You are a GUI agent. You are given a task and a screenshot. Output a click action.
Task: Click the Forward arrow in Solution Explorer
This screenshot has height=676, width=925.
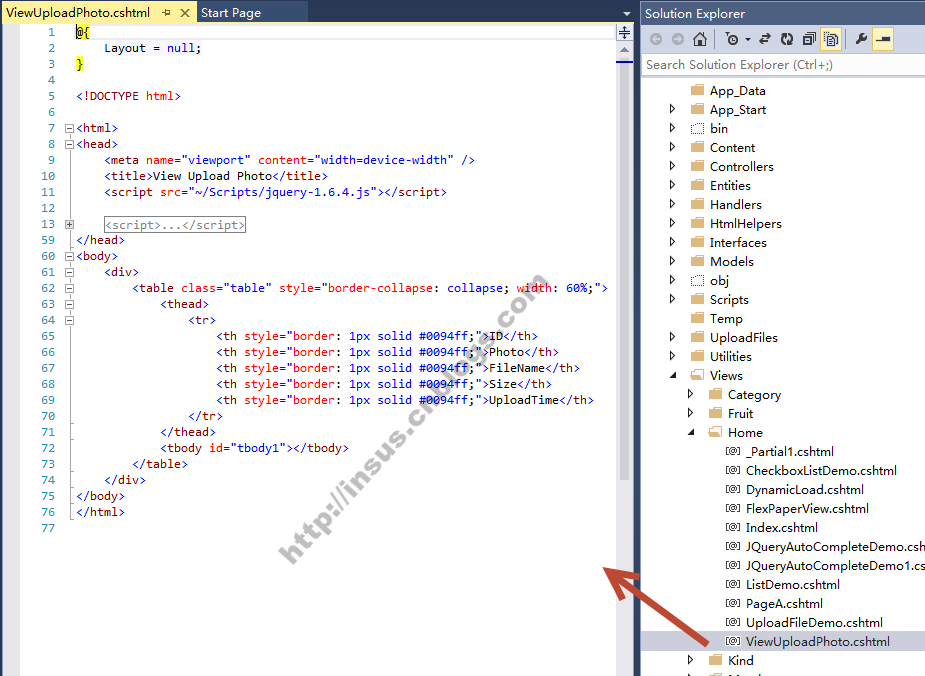coord(678,39)
